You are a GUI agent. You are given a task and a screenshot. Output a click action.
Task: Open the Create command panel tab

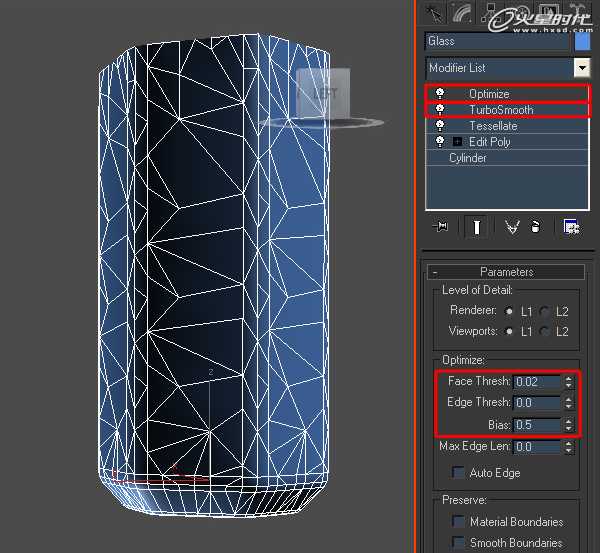point(435,14)
